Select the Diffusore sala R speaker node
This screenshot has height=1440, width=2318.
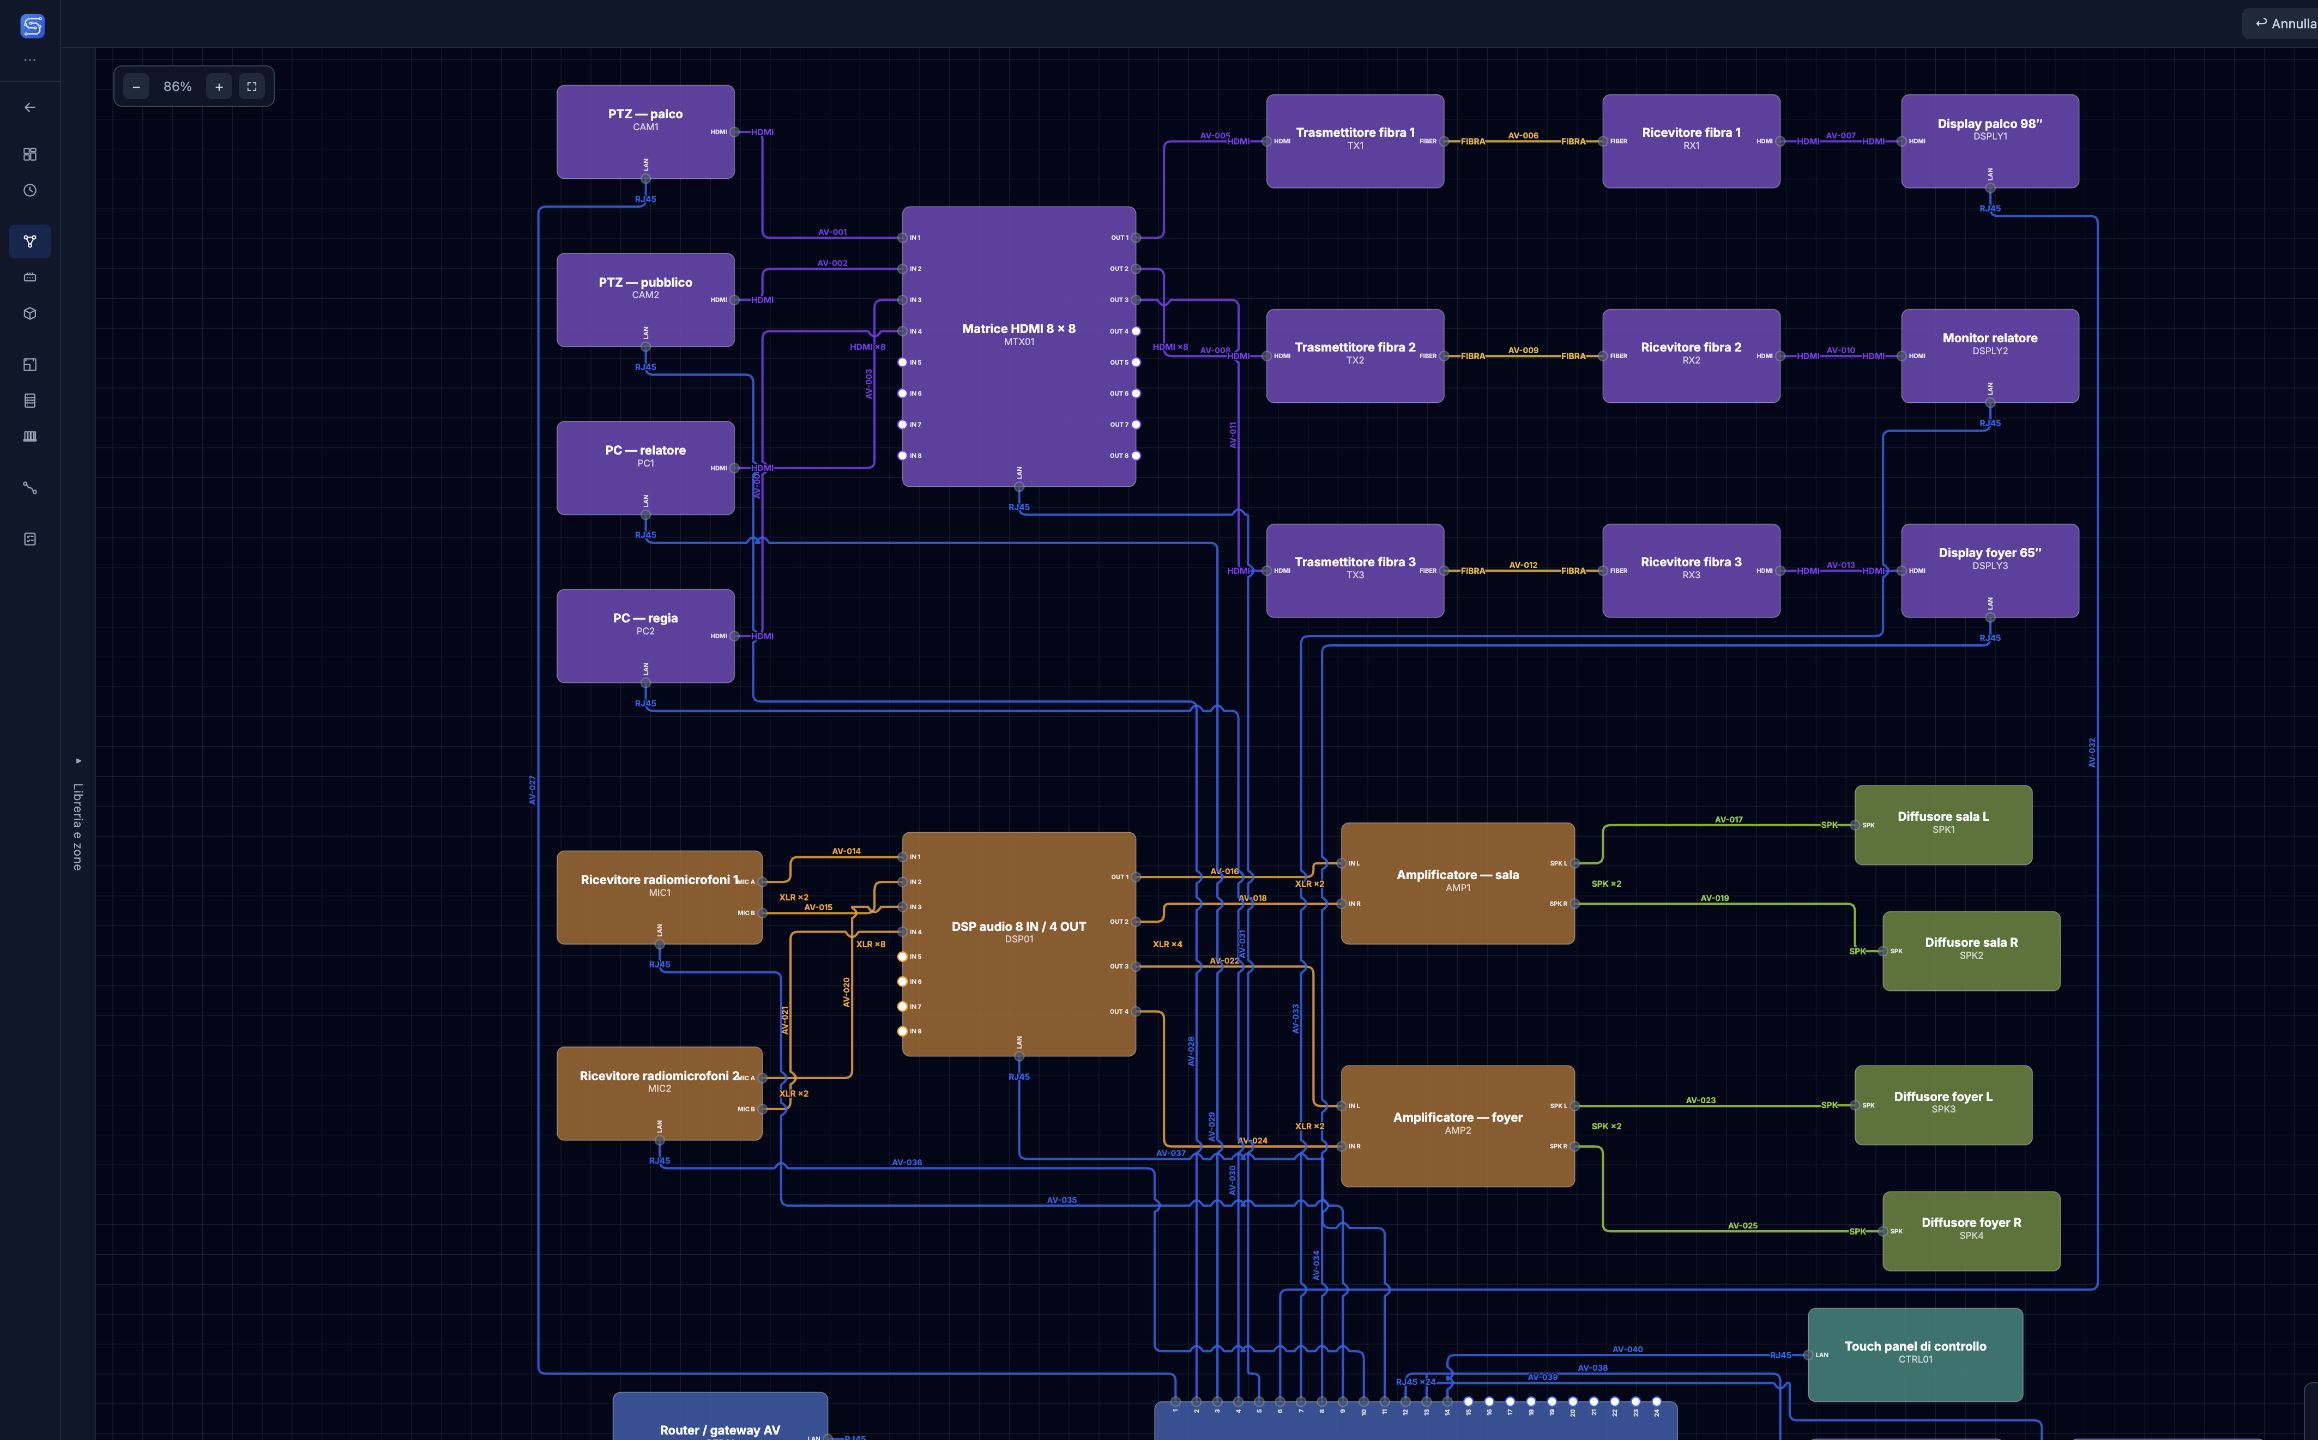click(1971, 951)
